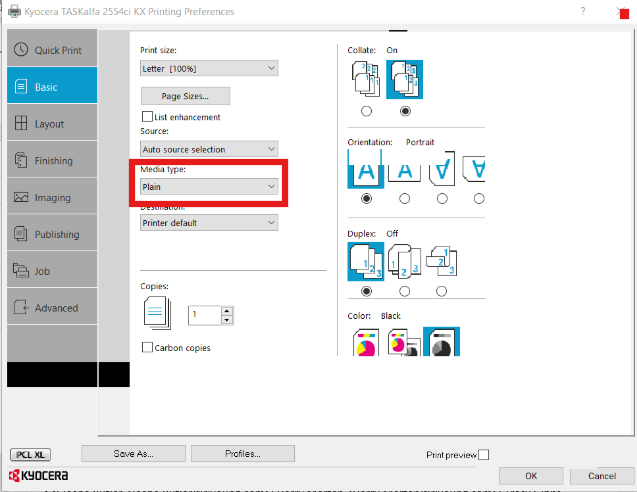Click the Copies number field

click(x=204, y=315)
